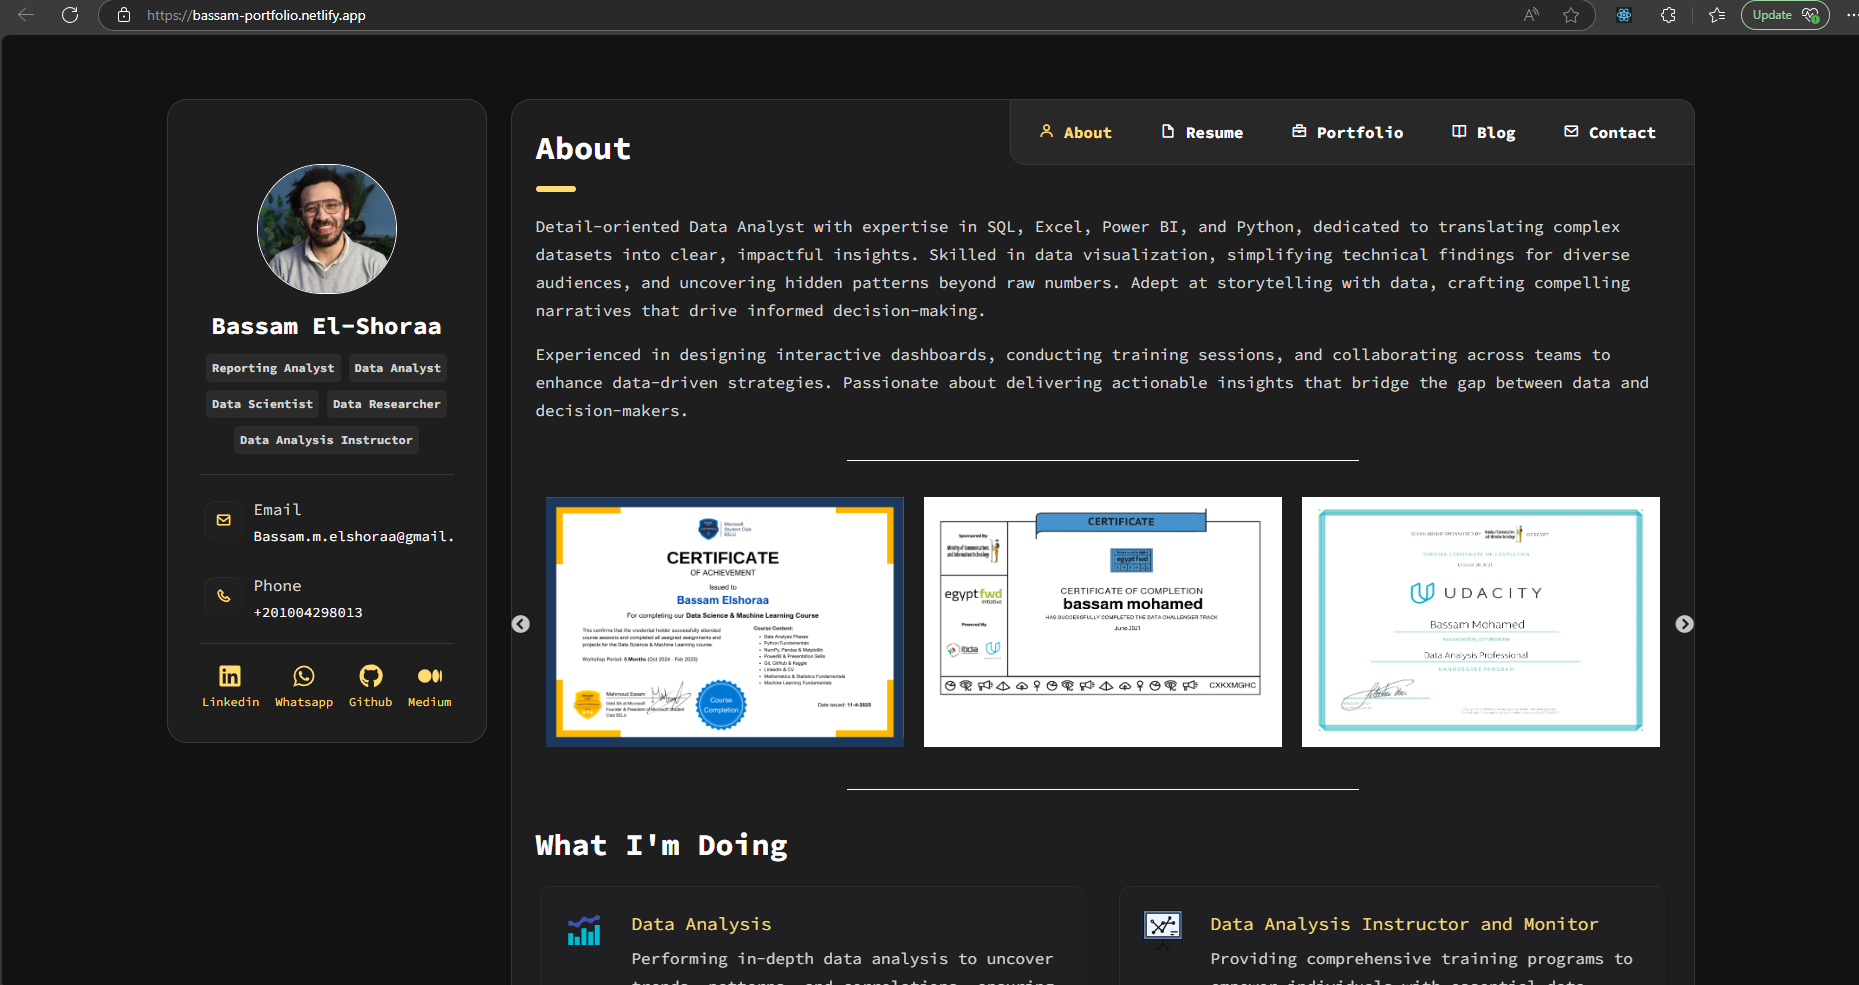Screen dimensions: 1859x985
Task: Click the browser Update button
Action: [x=1785, y=15]
